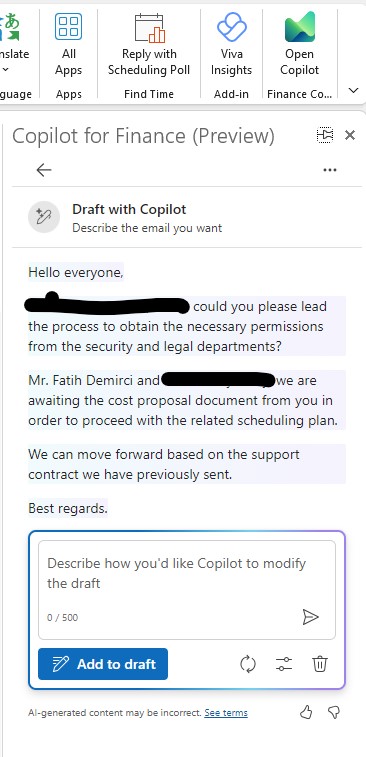This screenshot has height=757, width=366.
Task: Click the Translate icon
Action: 10,28
